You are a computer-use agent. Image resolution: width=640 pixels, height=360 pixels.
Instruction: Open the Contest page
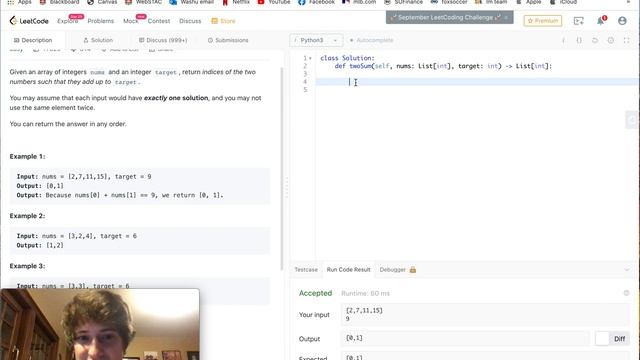point(159,21)
